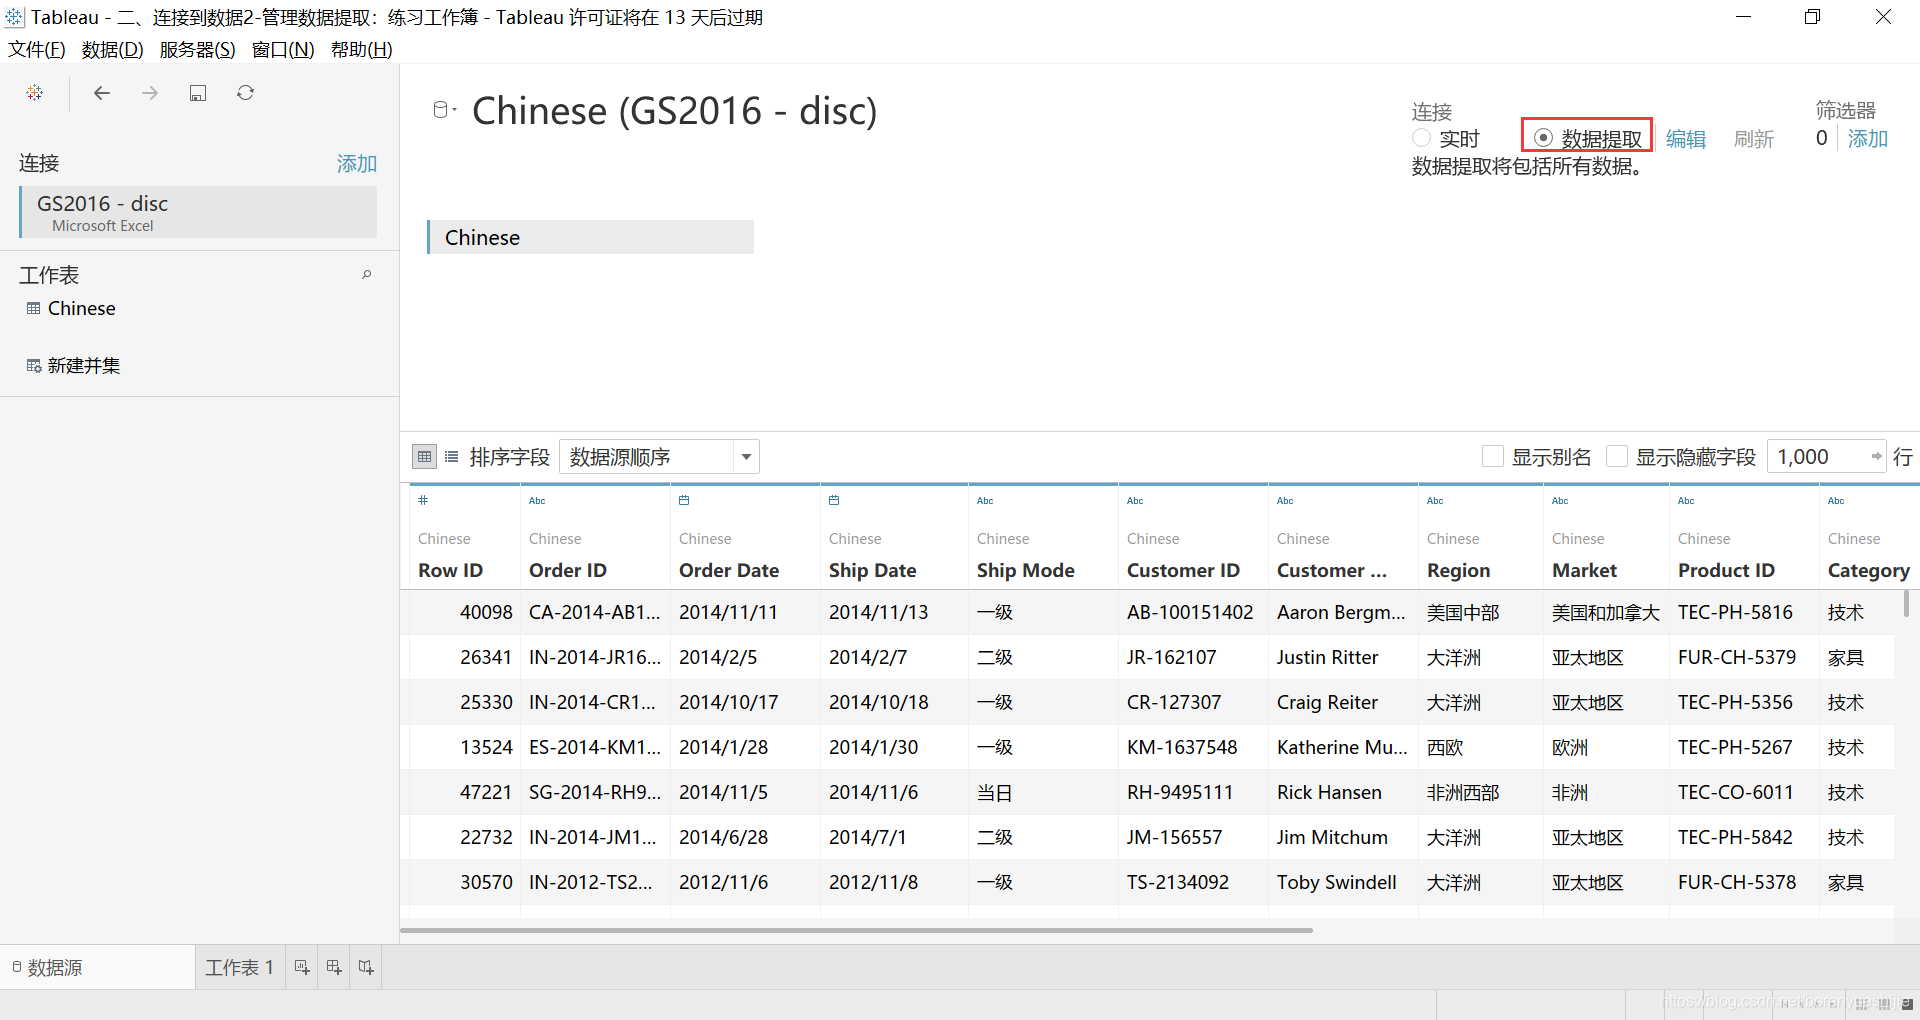Click the Order ID column header
The height and width of the screenshot is (1020, 1920).
click(x=568, y=570)
